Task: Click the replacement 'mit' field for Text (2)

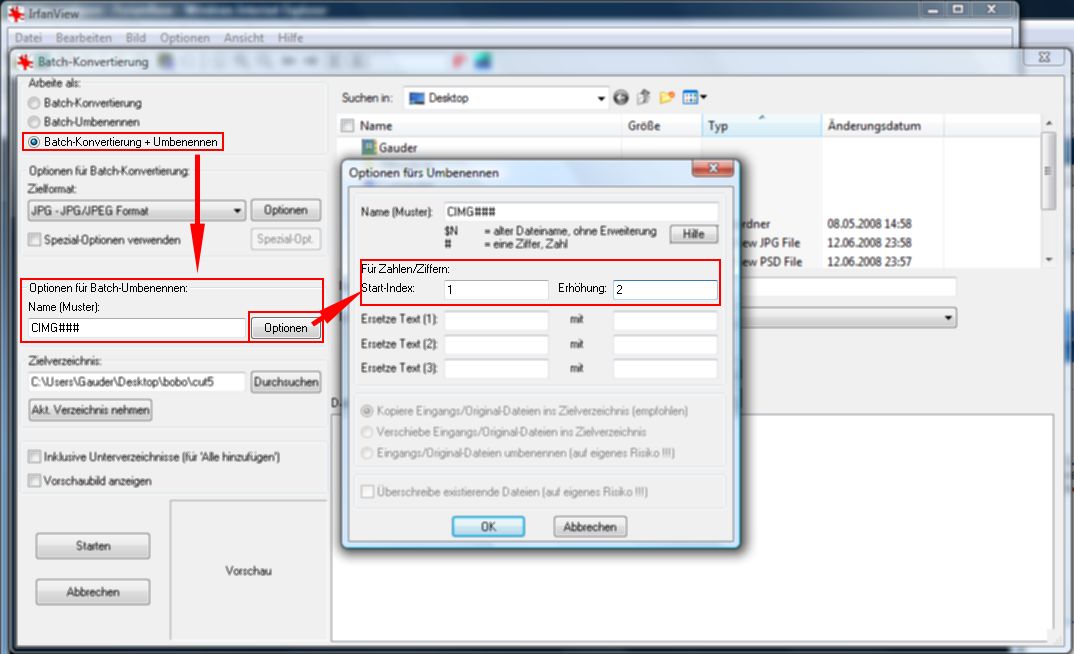Action: click(x=665, y=344)
